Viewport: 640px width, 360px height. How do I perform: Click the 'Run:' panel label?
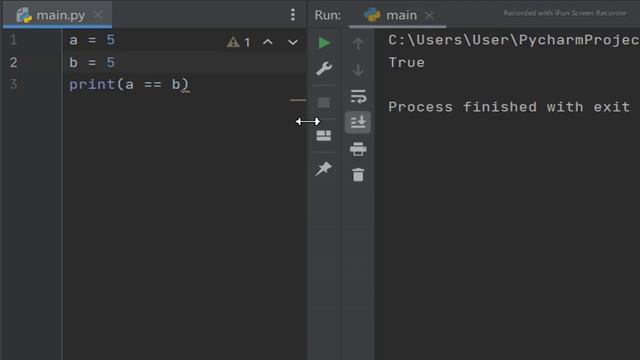point(328,15)
